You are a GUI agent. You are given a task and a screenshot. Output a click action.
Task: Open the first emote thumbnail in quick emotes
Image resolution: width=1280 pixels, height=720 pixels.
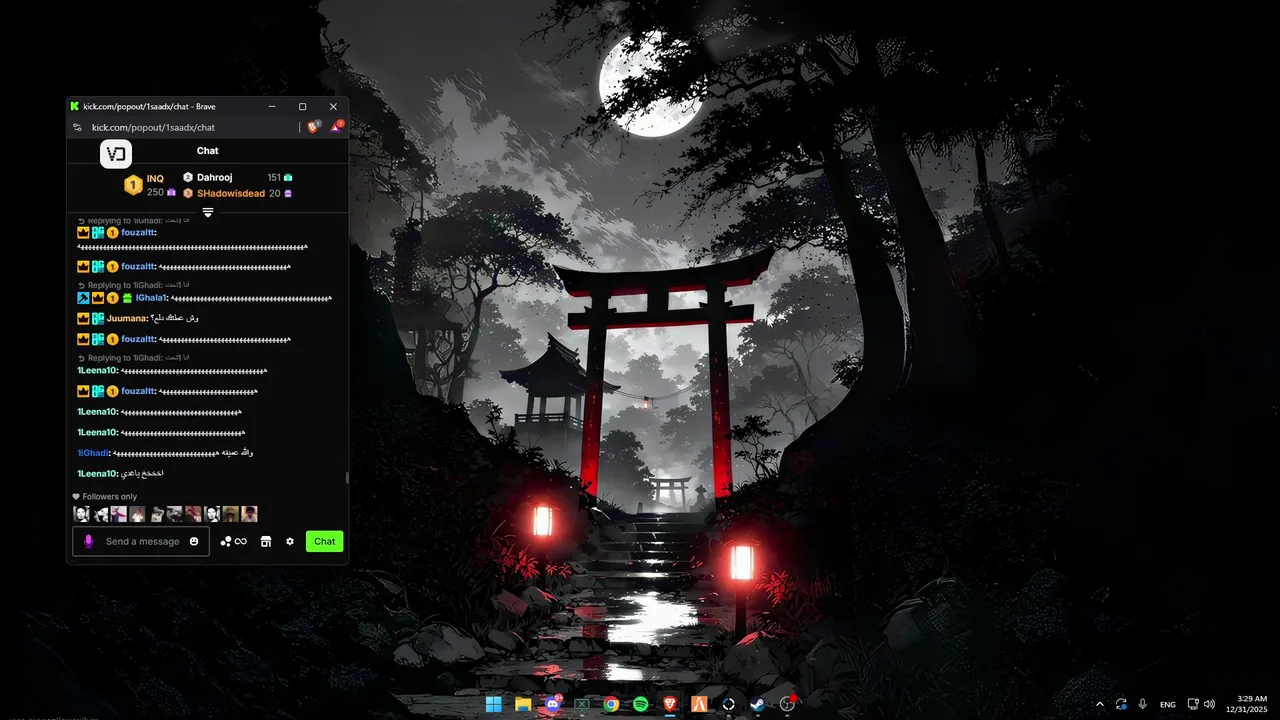pyautogui.click(x=82, y=514)
